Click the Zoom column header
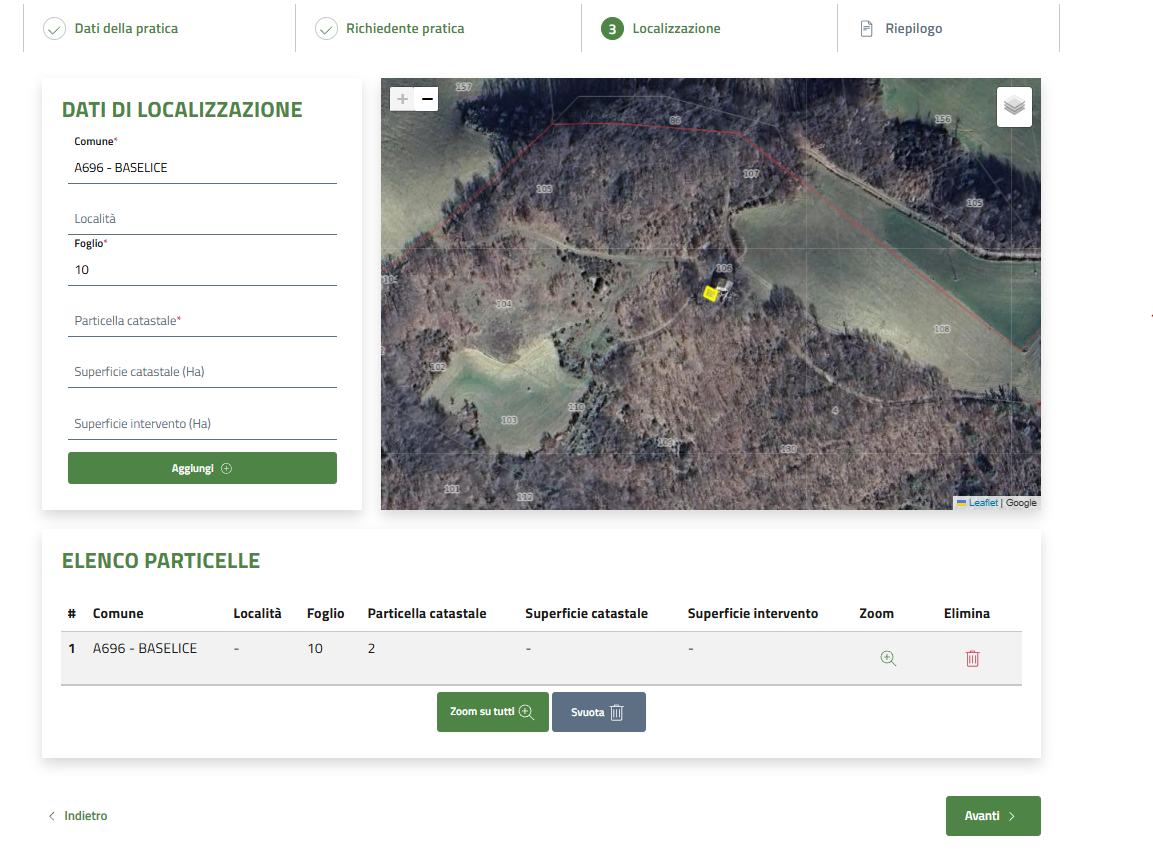This screenshot has height=852, width=1153. [x=876, y=613]
